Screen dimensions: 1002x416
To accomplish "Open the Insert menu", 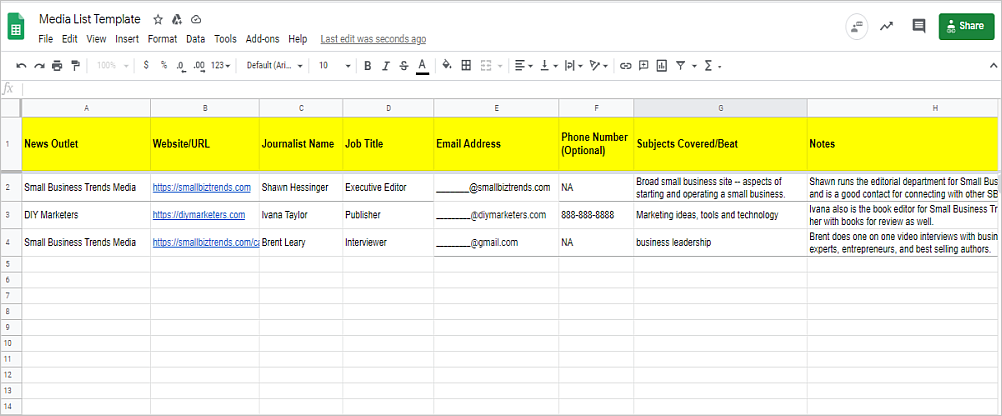I will [x=127, y=39].
